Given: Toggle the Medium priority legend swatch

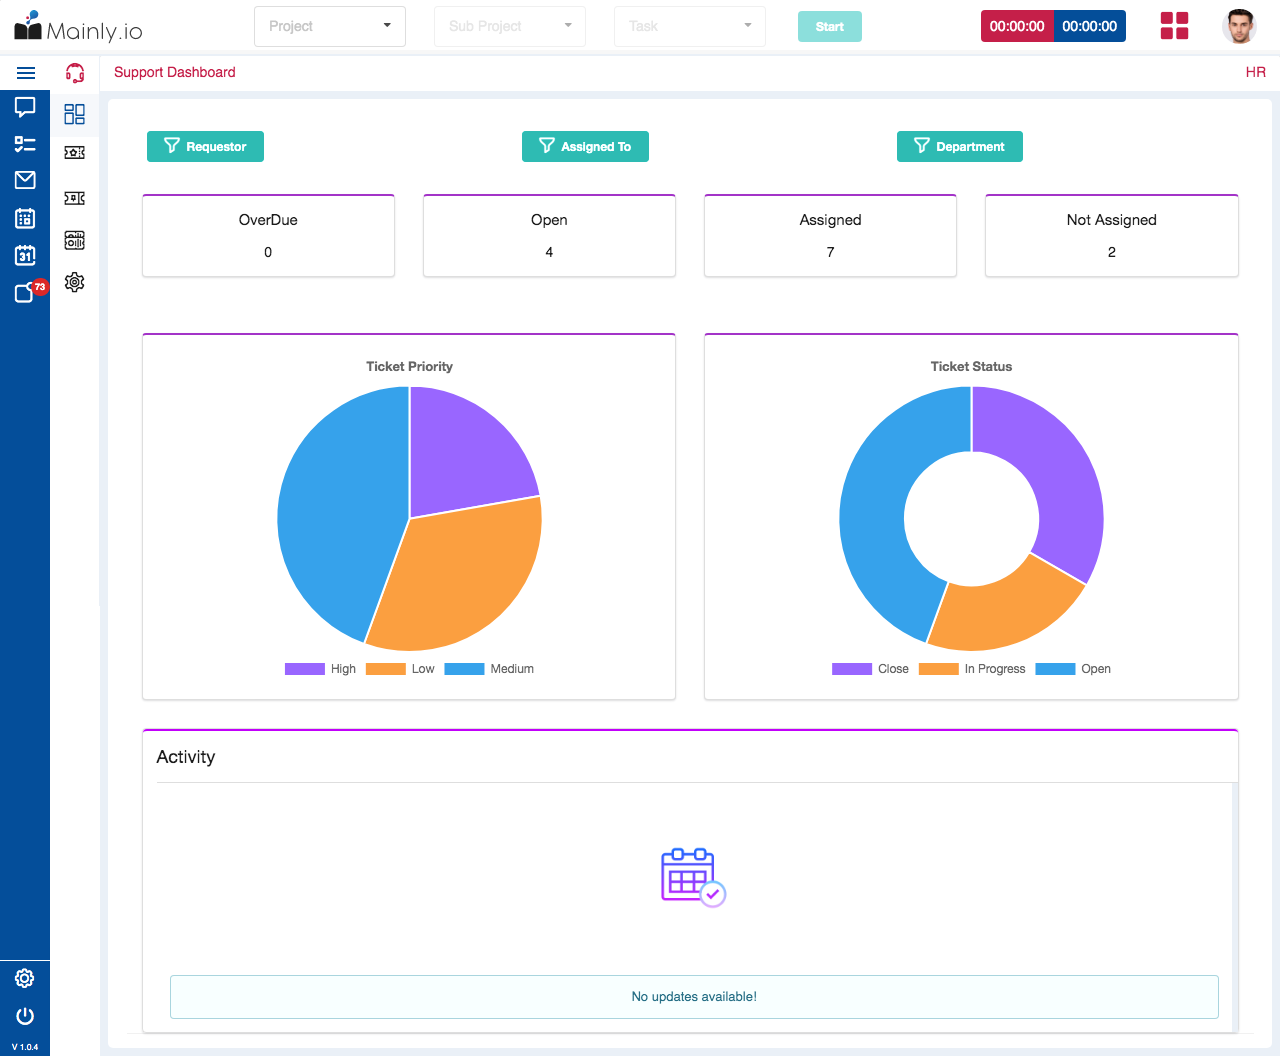Looking at the screenshot, I should 464,669.
